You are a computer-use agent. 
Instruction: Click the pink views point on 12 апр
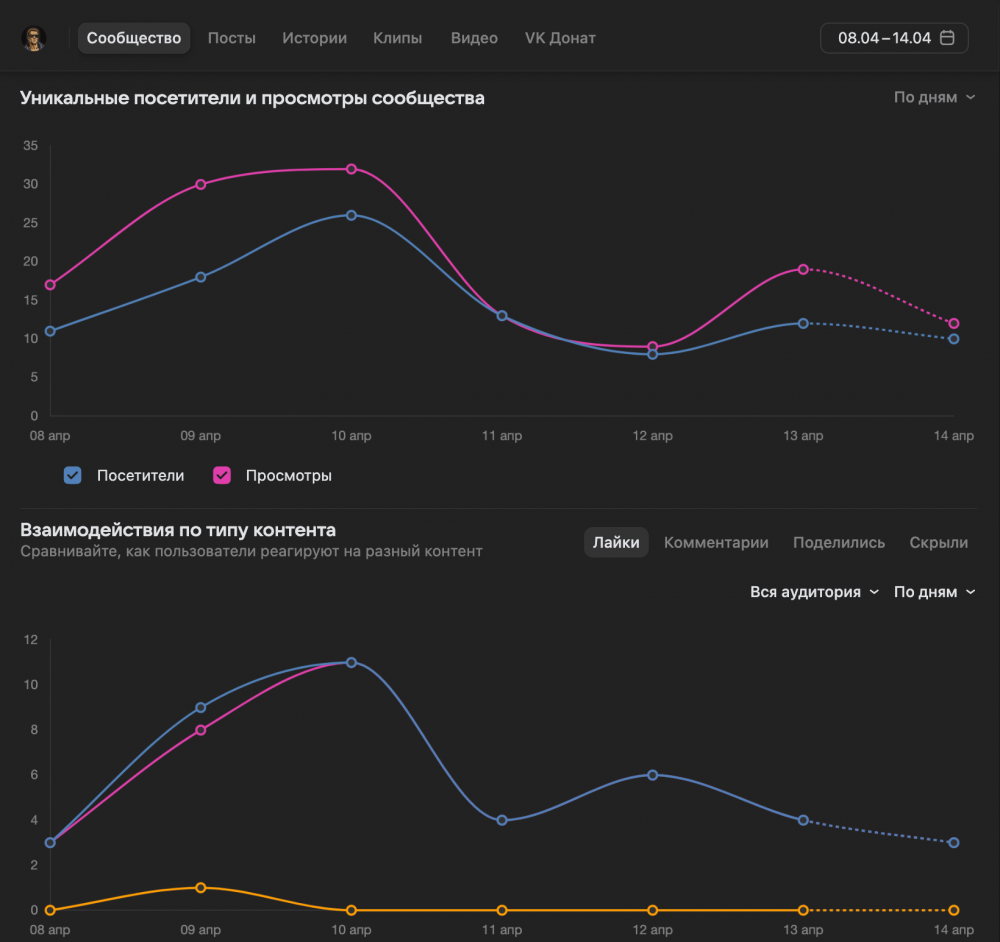pyautogui.click(x=652, y=346)
